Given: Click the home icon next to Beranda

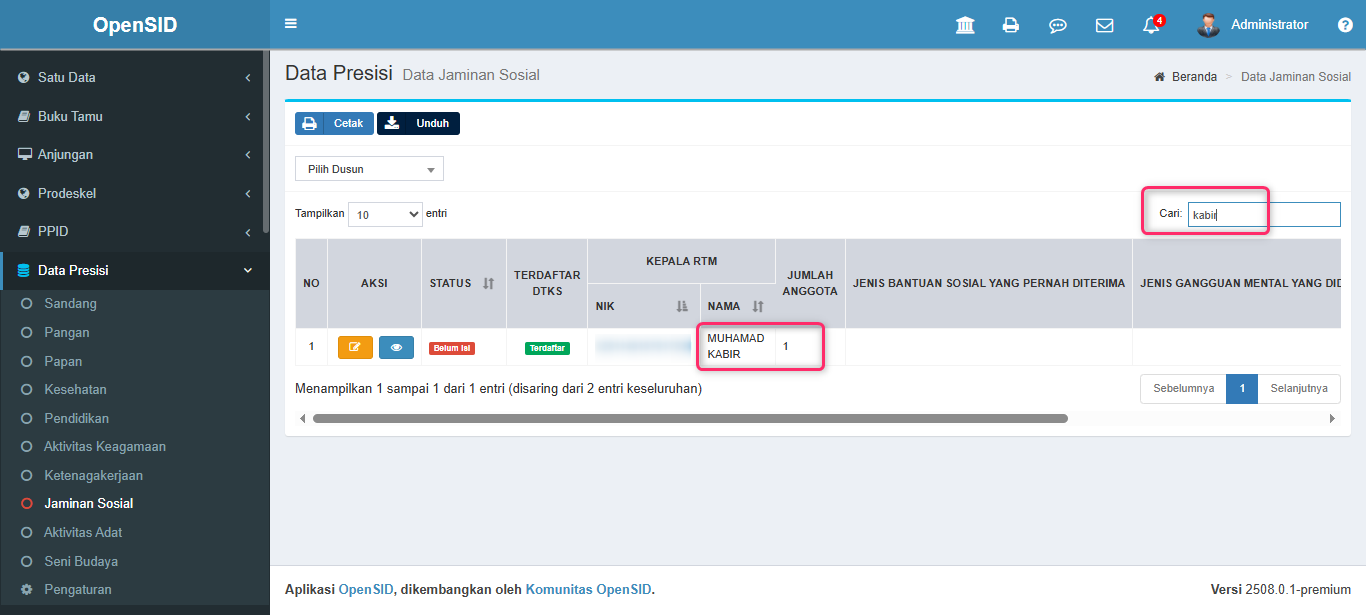Looking at the screenshot, I should 1159,77.
